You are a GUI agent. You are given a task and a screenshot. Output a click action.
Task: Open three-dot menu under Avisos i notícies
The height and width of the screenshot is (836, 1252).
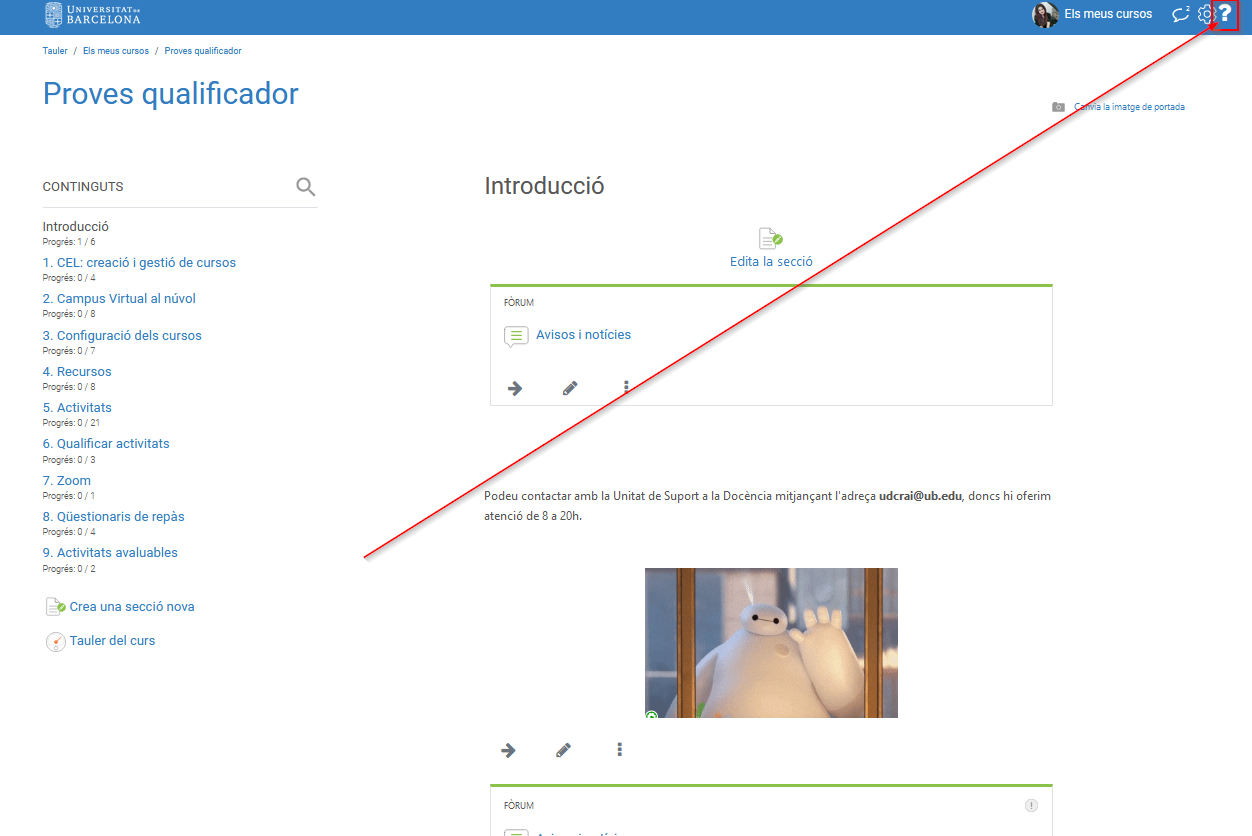tap(626, 388)
